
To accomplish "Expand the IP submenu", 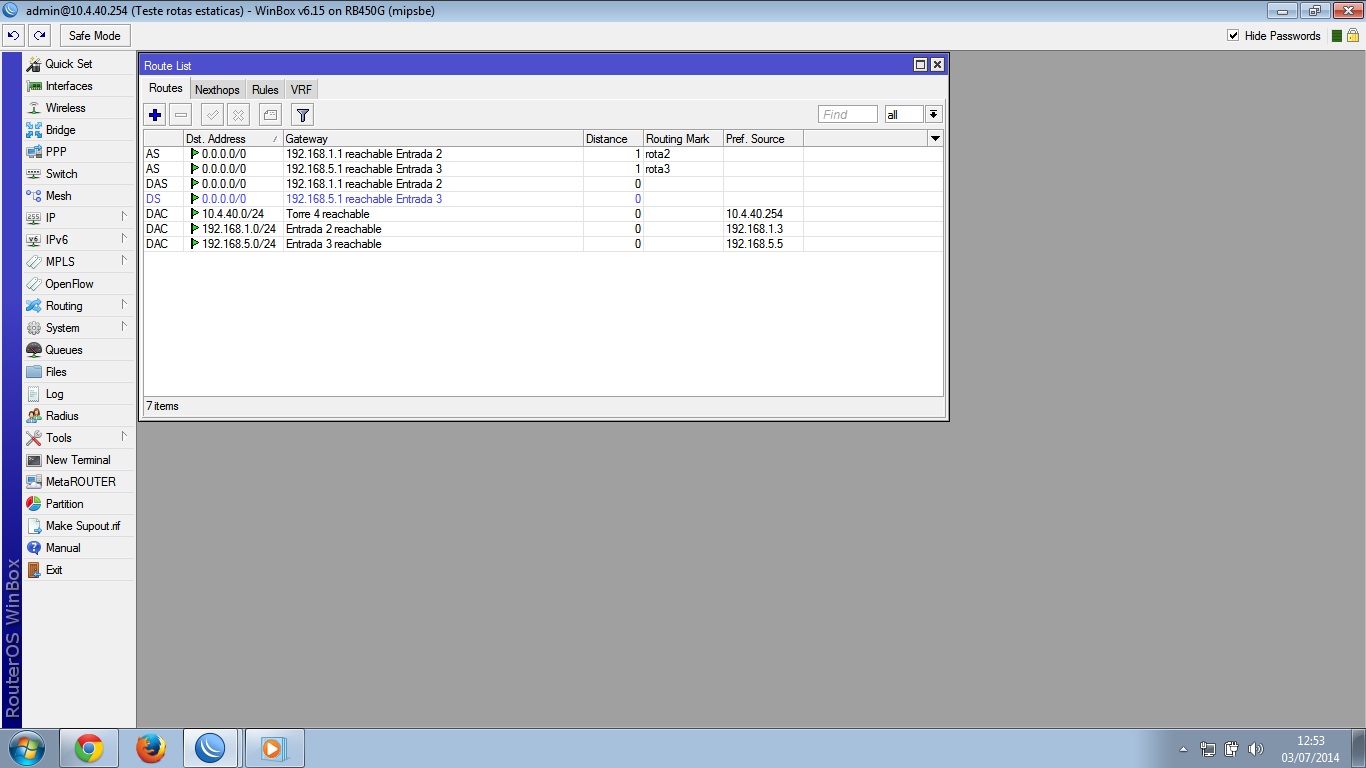I will 79,218.
